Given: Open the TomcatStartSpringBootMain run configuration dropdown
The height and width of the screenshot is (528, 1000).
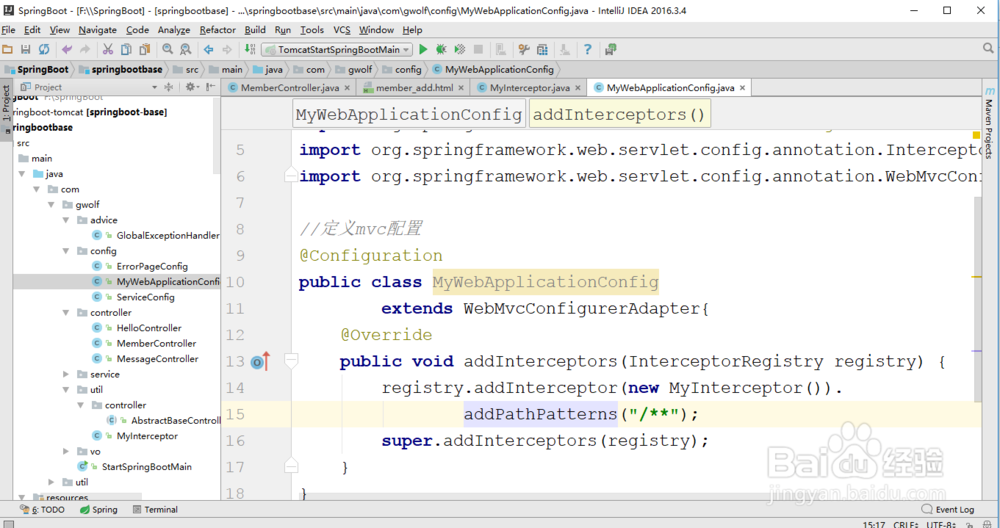Looking at the screenshot, I should [337, 49].
